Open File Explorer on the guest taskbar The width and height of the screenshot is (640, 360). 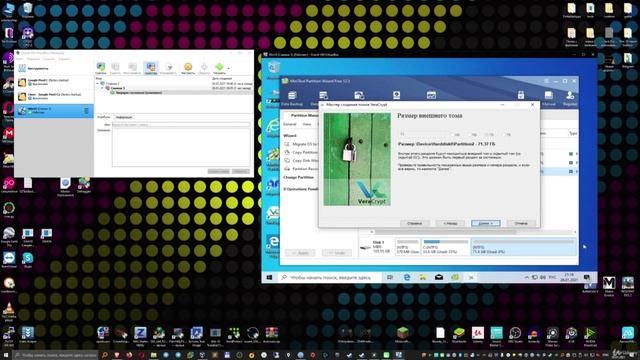[x=423, y=278]
